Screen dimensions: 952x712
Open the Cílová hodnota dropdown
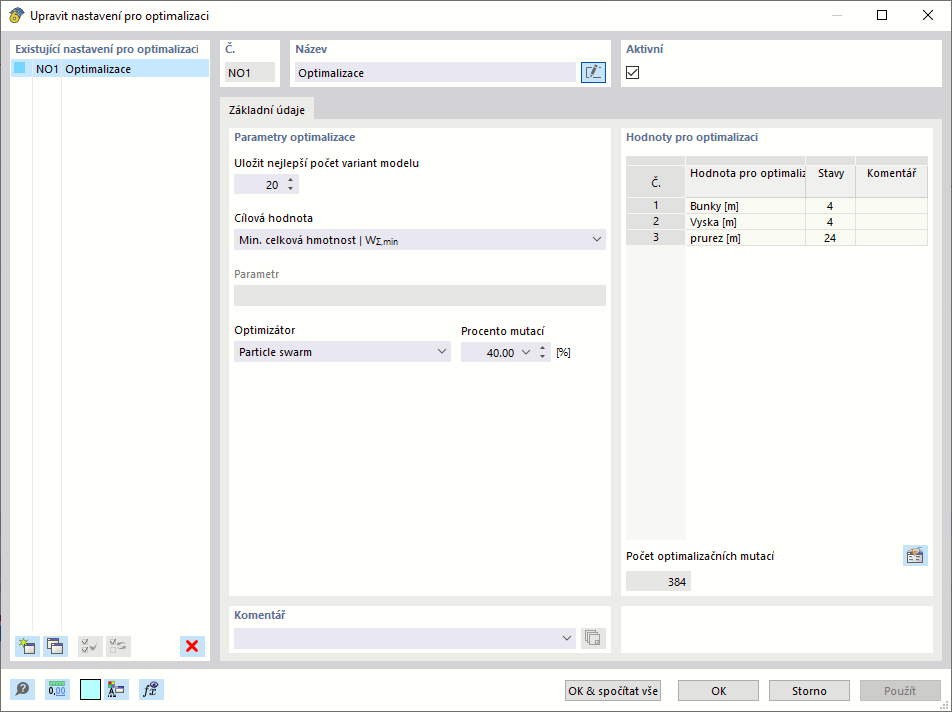coord(596,240)
